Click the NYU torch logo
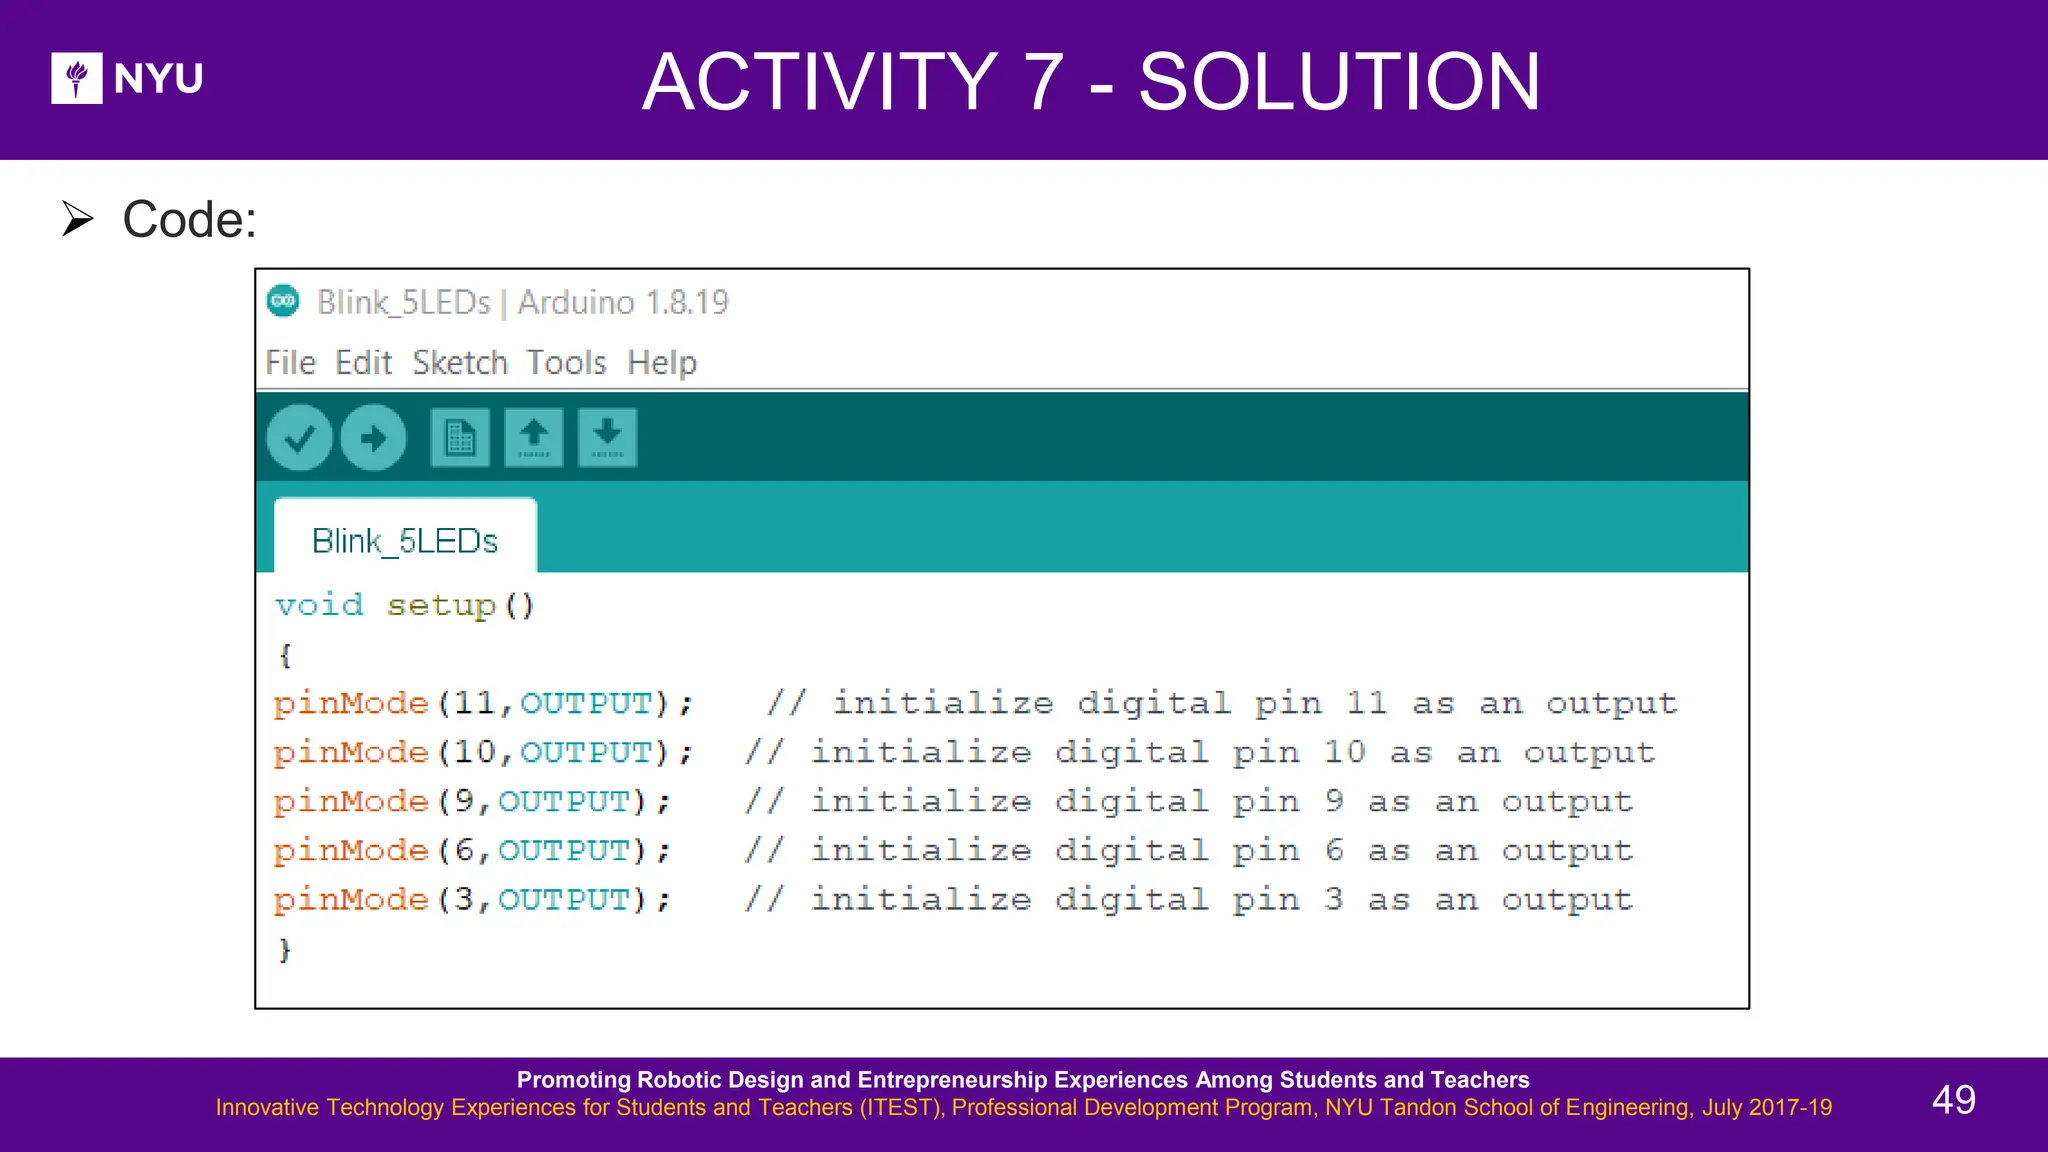The height and width of the screenshot is (1152, 2048). pyautogui.click(x=77, y=78)
